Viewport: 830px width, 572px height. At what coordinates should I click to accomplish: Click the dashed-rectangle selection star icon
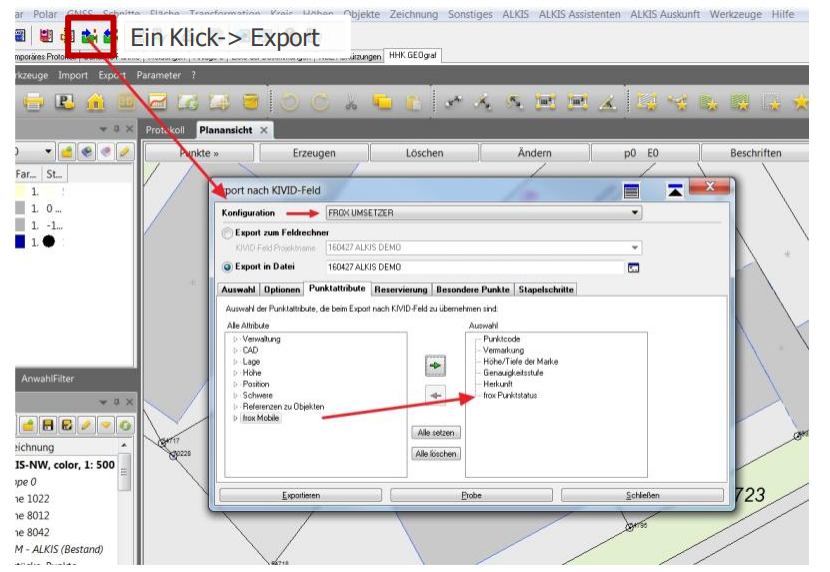(770, 102)
